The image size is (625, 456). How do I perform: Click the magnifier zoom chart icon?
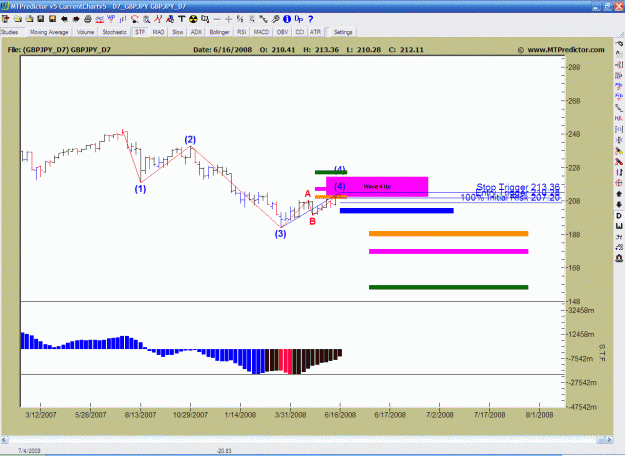[147, 19]
